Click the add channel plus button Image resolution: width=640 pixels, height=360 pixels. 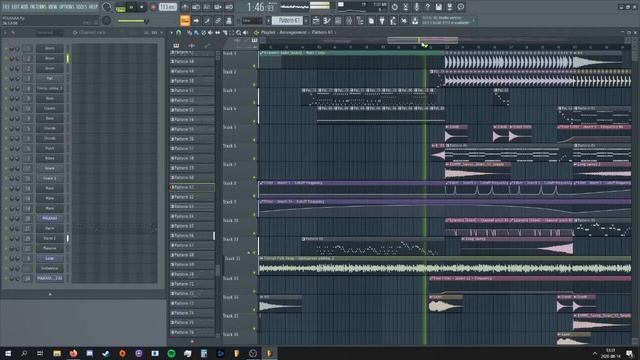pyautogui.click(x=50, y=294)
